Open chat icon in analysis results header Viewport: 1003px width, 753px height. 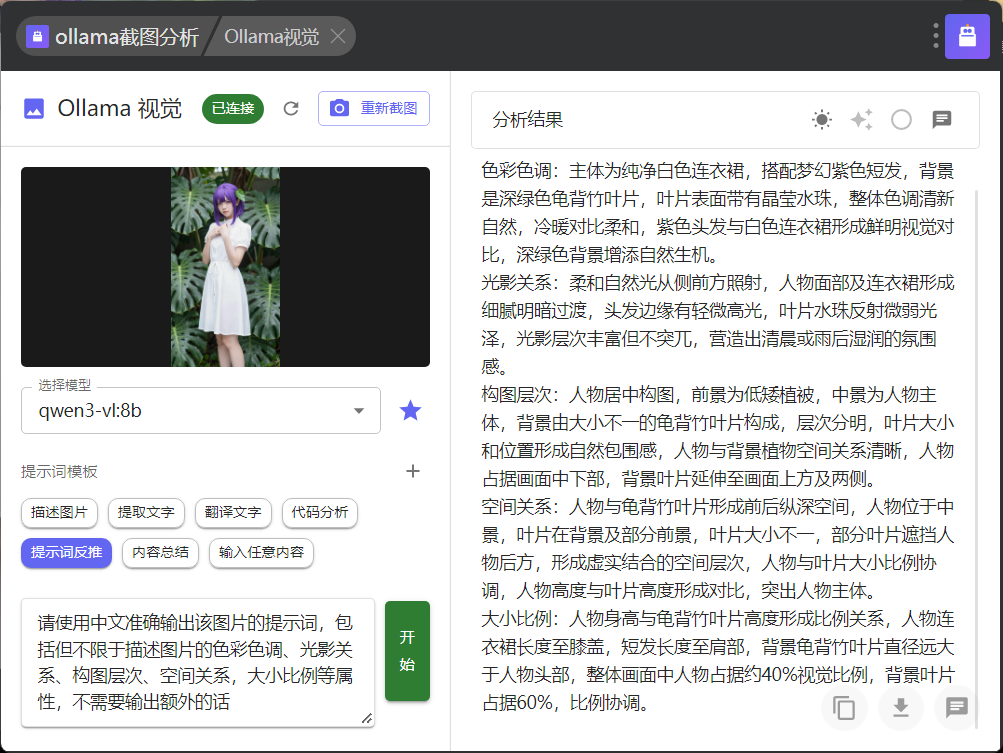pyautogui.click(x=941, y=120)
